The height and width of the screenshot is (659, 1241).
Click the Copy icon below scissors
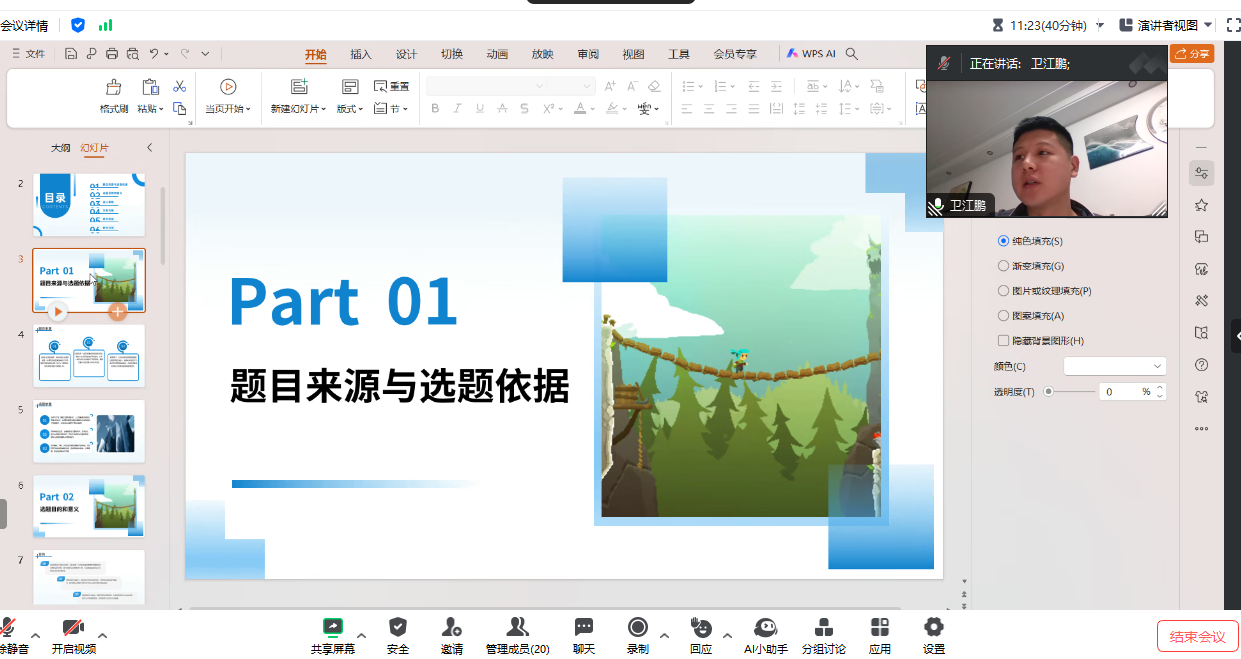[x=180, y=108]
